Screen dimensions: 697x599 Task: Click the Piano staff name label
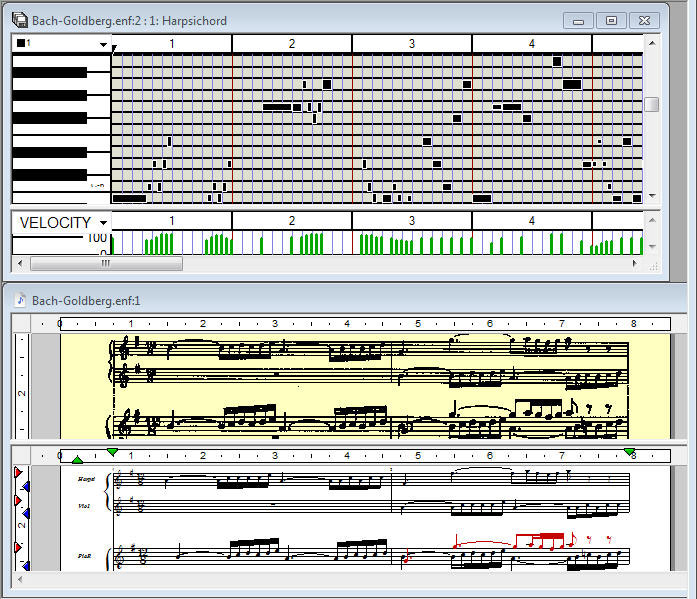(x=84, y=556)
